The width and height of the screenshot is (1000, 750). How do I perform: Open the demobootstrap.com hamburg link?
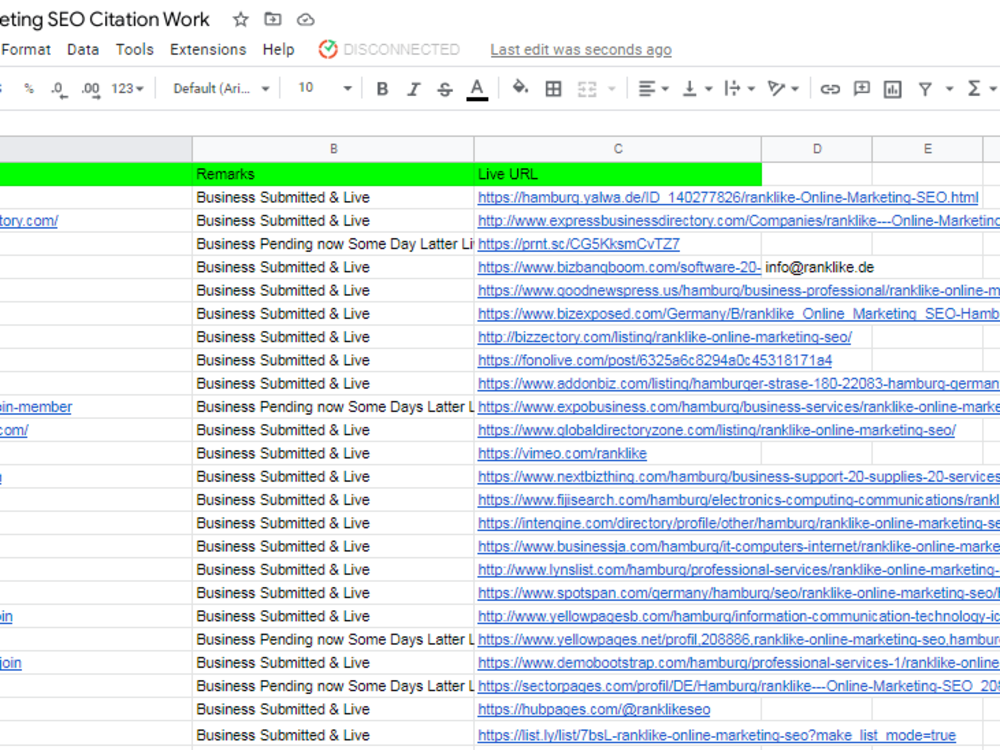pyautogui.click(x=738, y=663)
